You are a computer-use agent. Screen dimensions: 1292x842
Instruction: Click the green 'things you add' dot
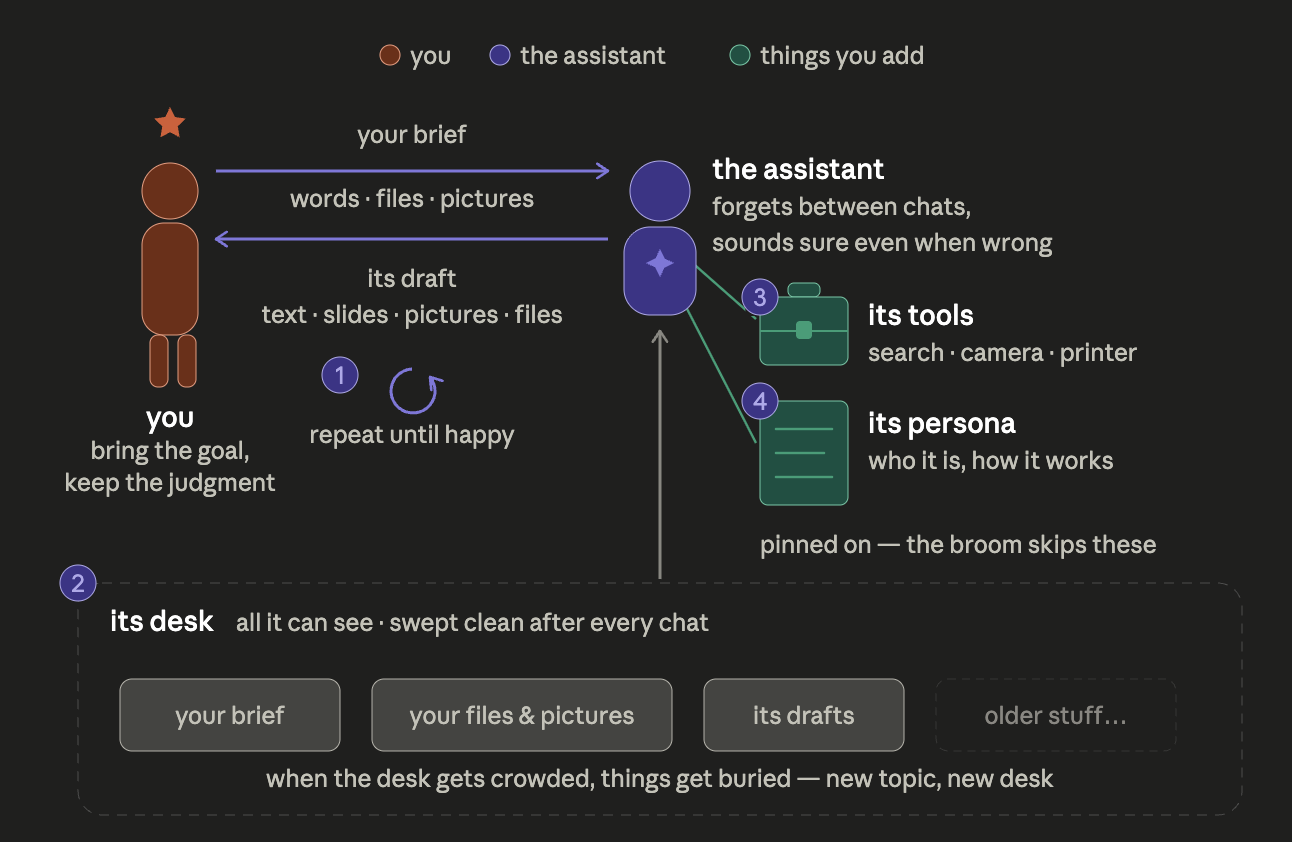point(740,56)
